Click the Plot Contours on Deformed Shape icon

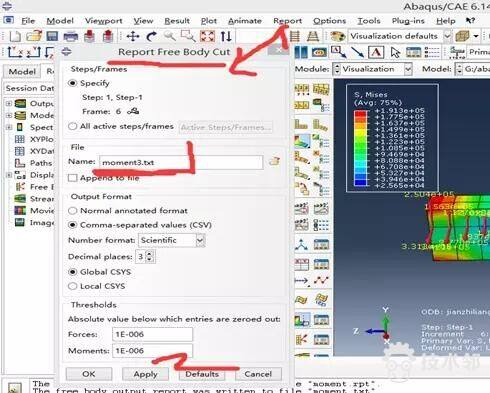click(302, 141)
